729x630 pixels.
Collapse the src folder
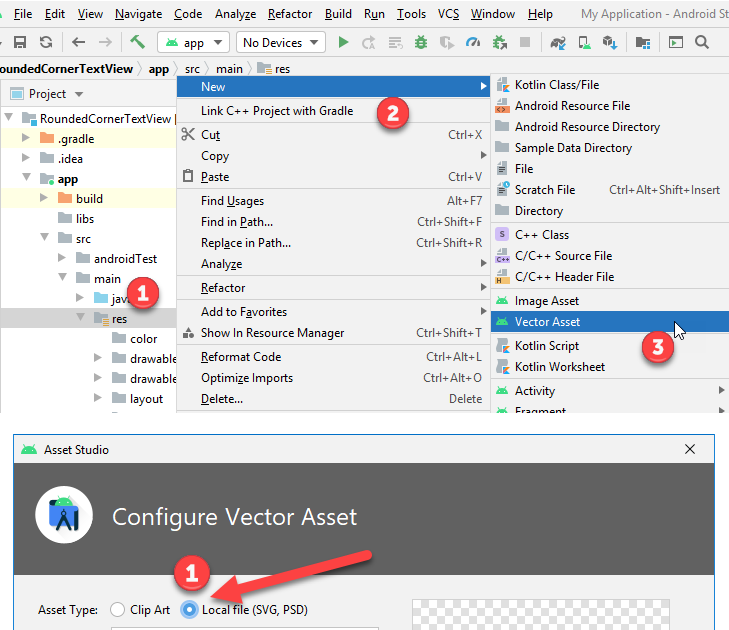click(45, 237)
